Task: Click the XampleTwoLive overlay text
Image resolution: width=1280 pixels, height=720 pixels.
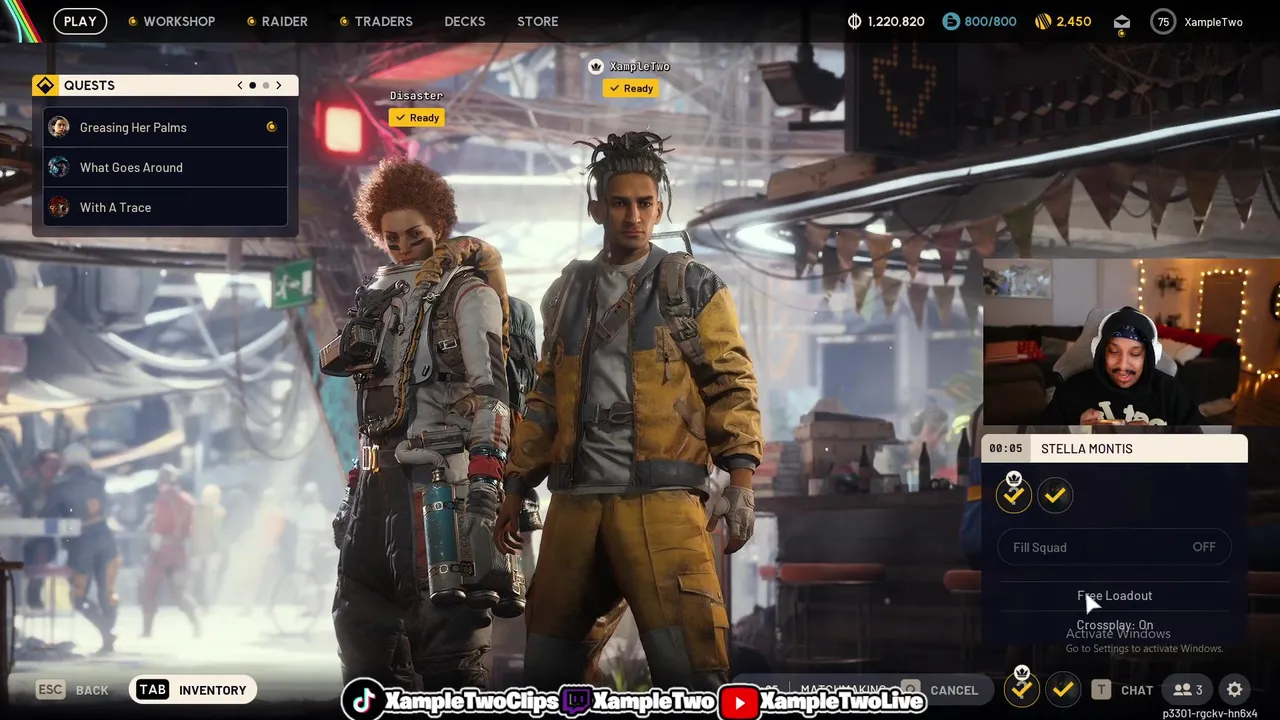Action: pyautogui.click(x=842, y=702)
